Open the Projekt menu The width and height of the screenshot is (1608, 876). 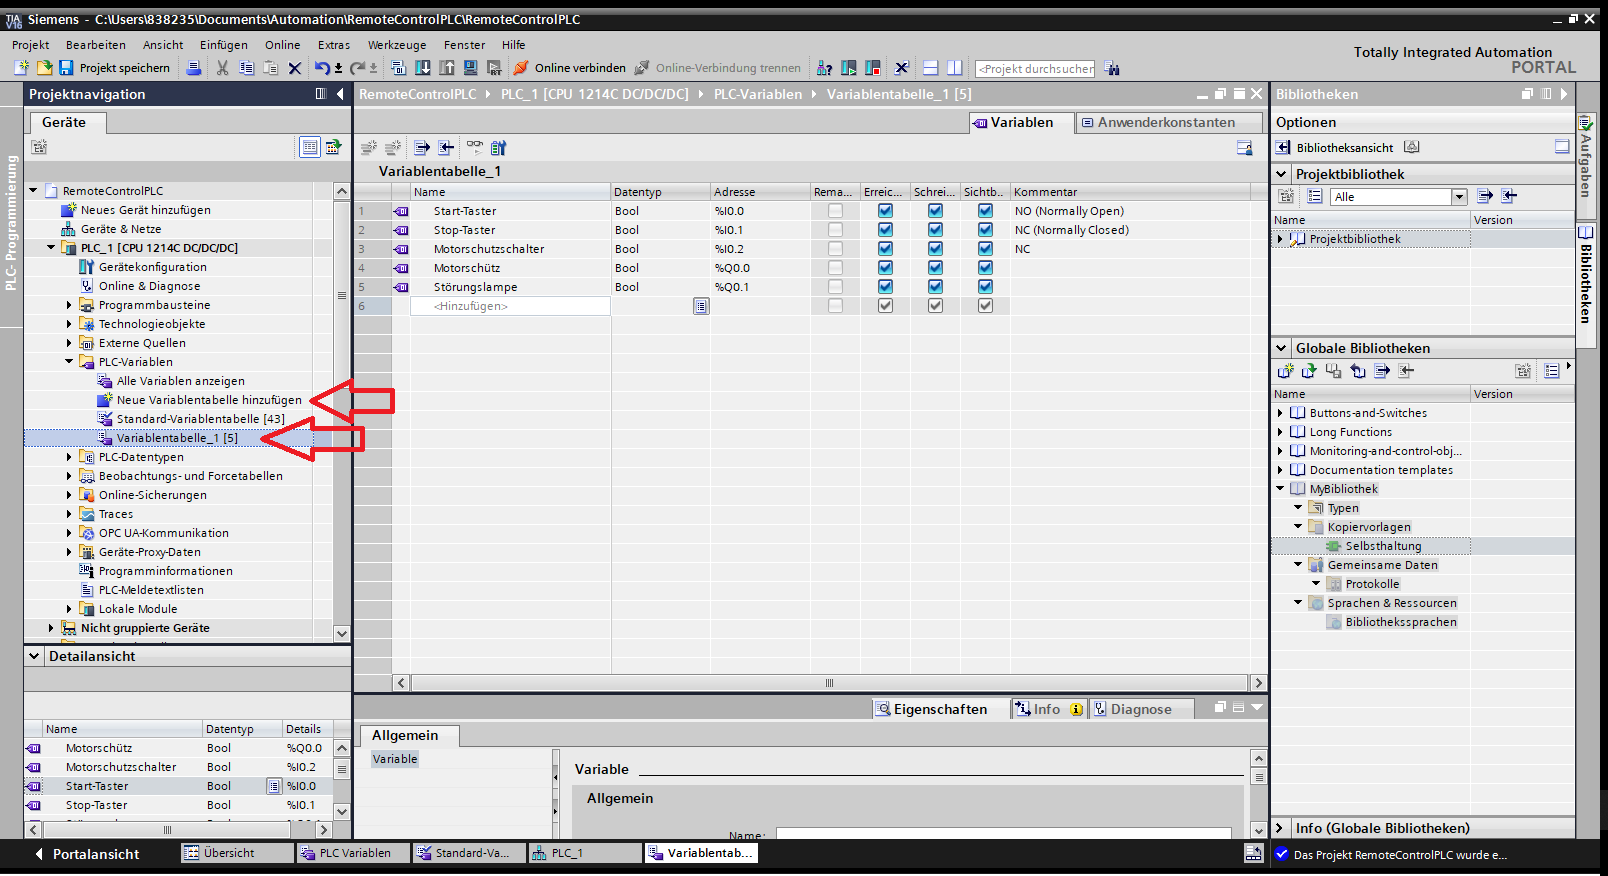click(x=30, y=45)
